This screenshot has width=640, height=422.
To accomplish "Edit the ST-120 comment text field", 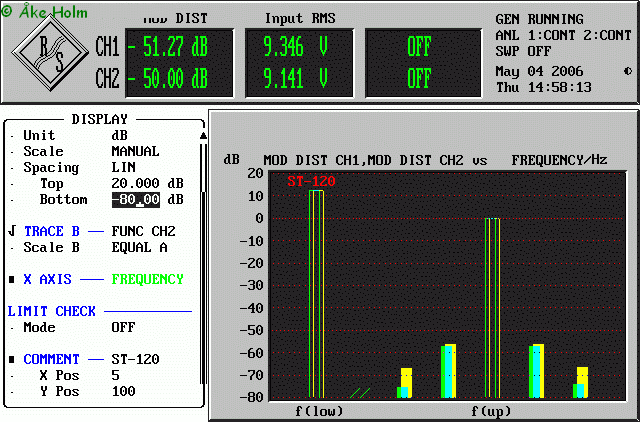I will (135, 359).
